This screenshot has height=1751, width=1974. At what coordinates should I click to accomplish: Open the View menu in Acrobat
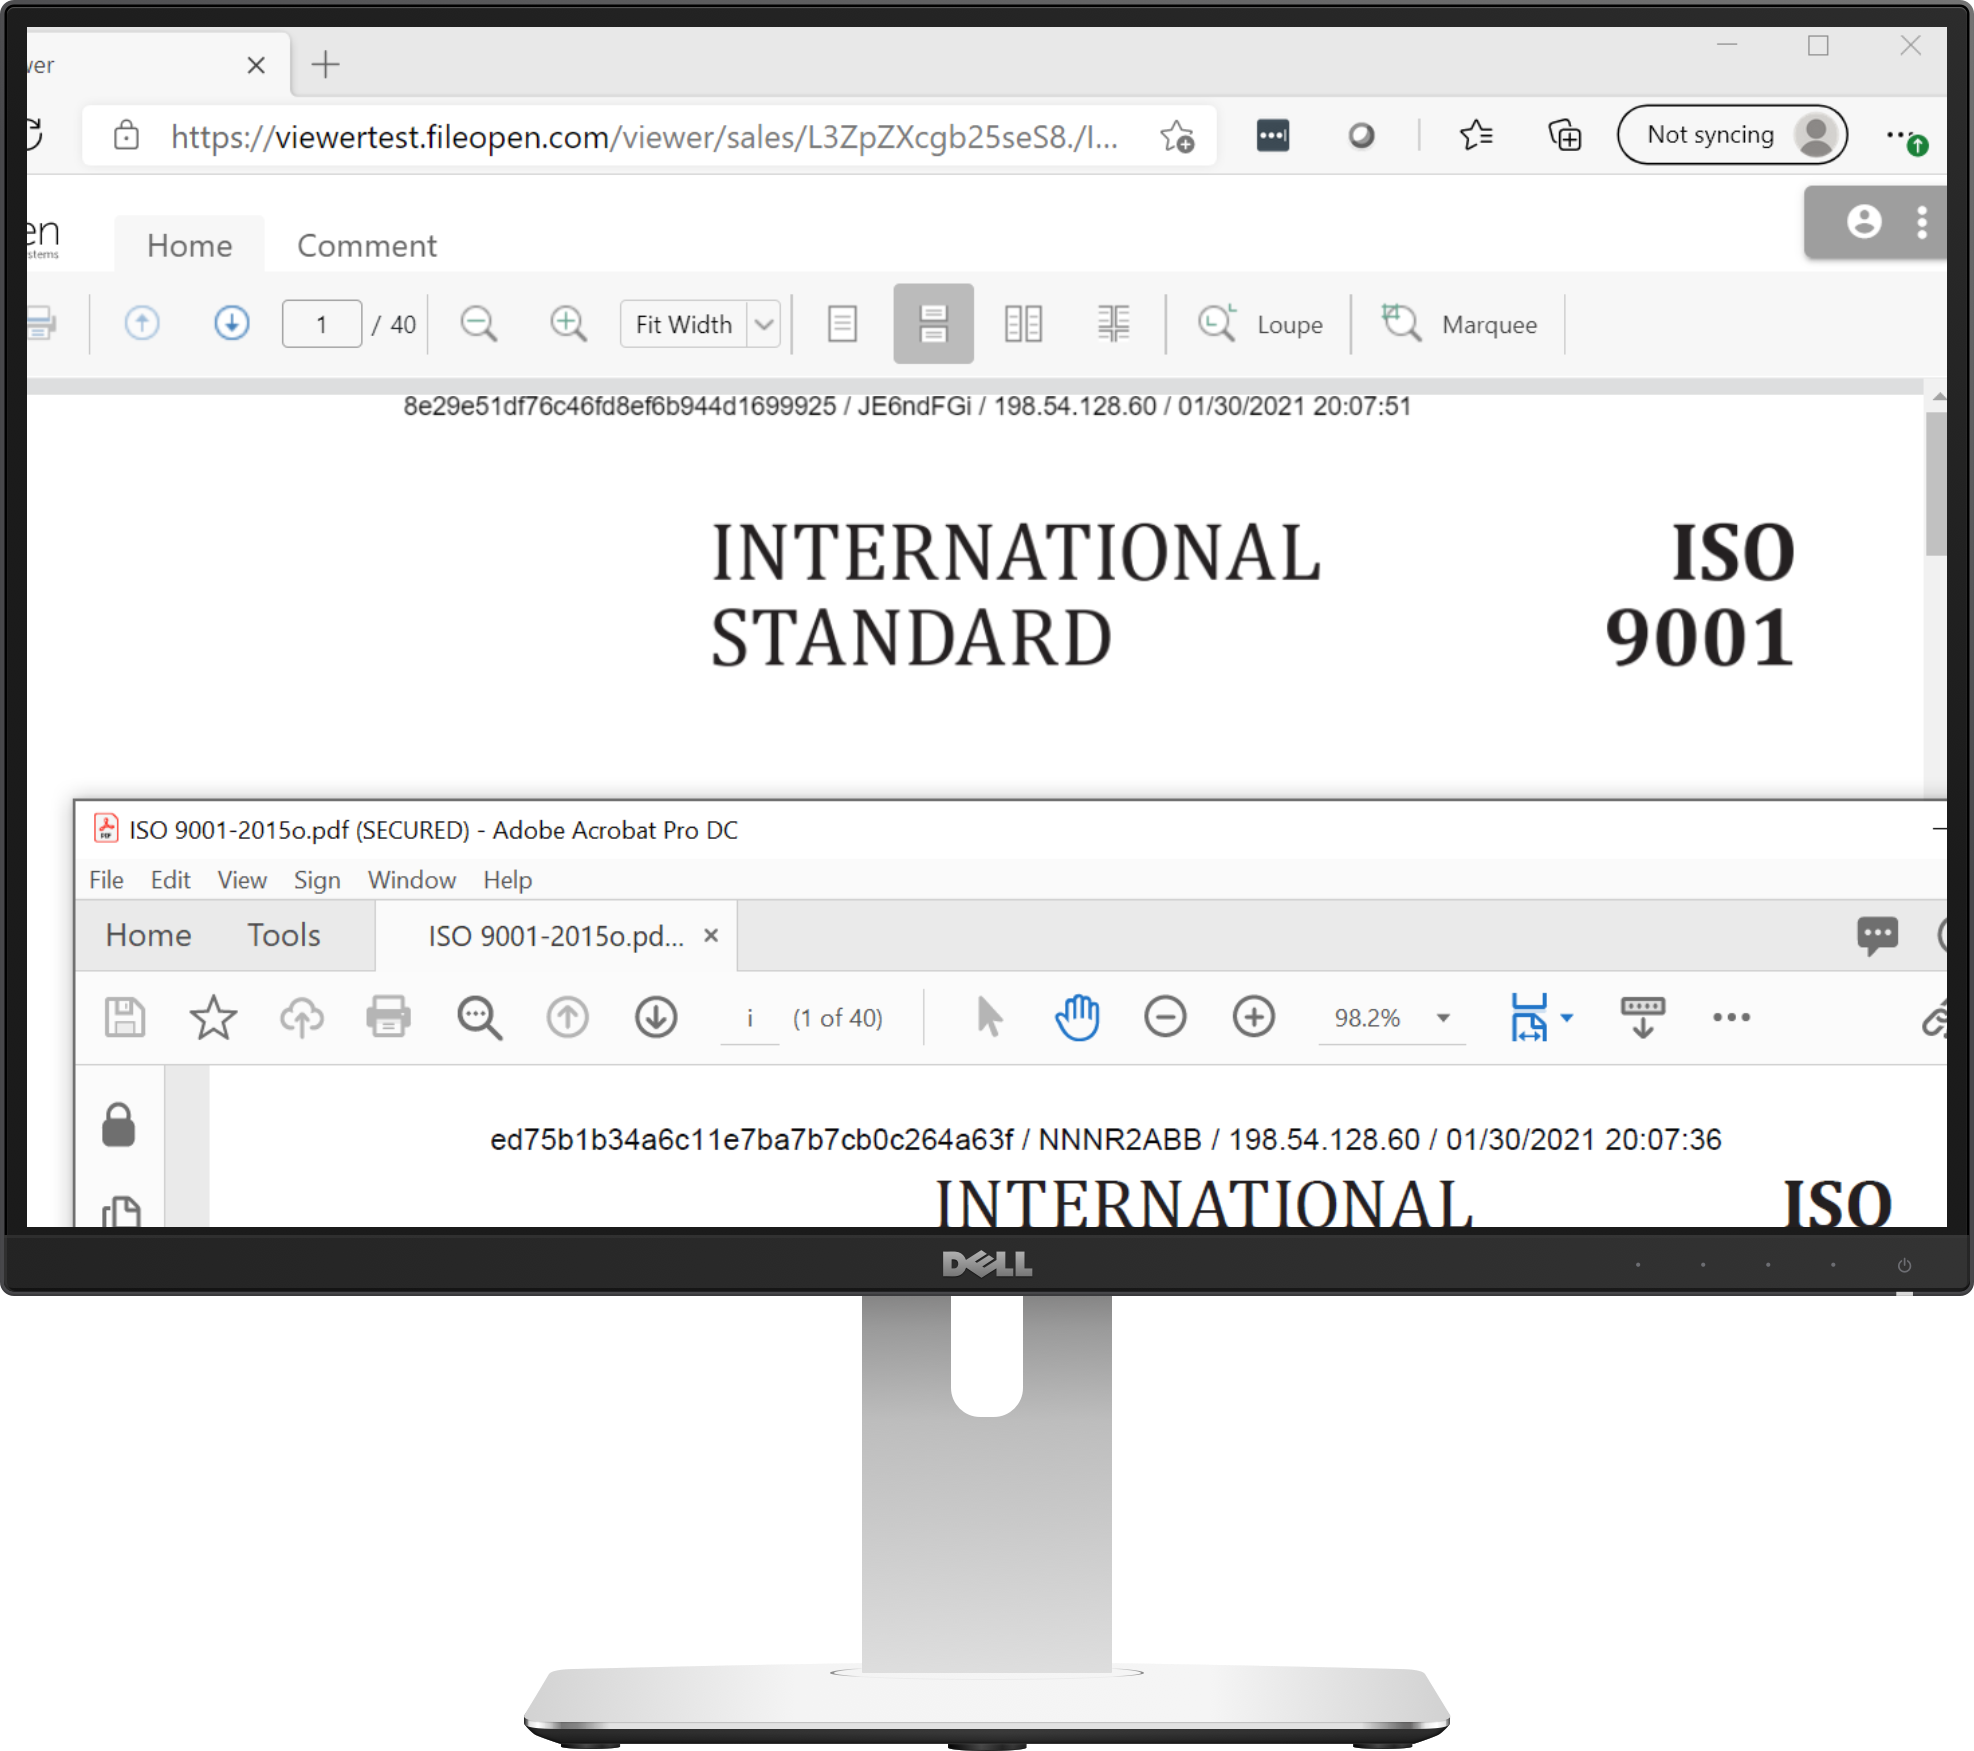(x=242, y=880)
